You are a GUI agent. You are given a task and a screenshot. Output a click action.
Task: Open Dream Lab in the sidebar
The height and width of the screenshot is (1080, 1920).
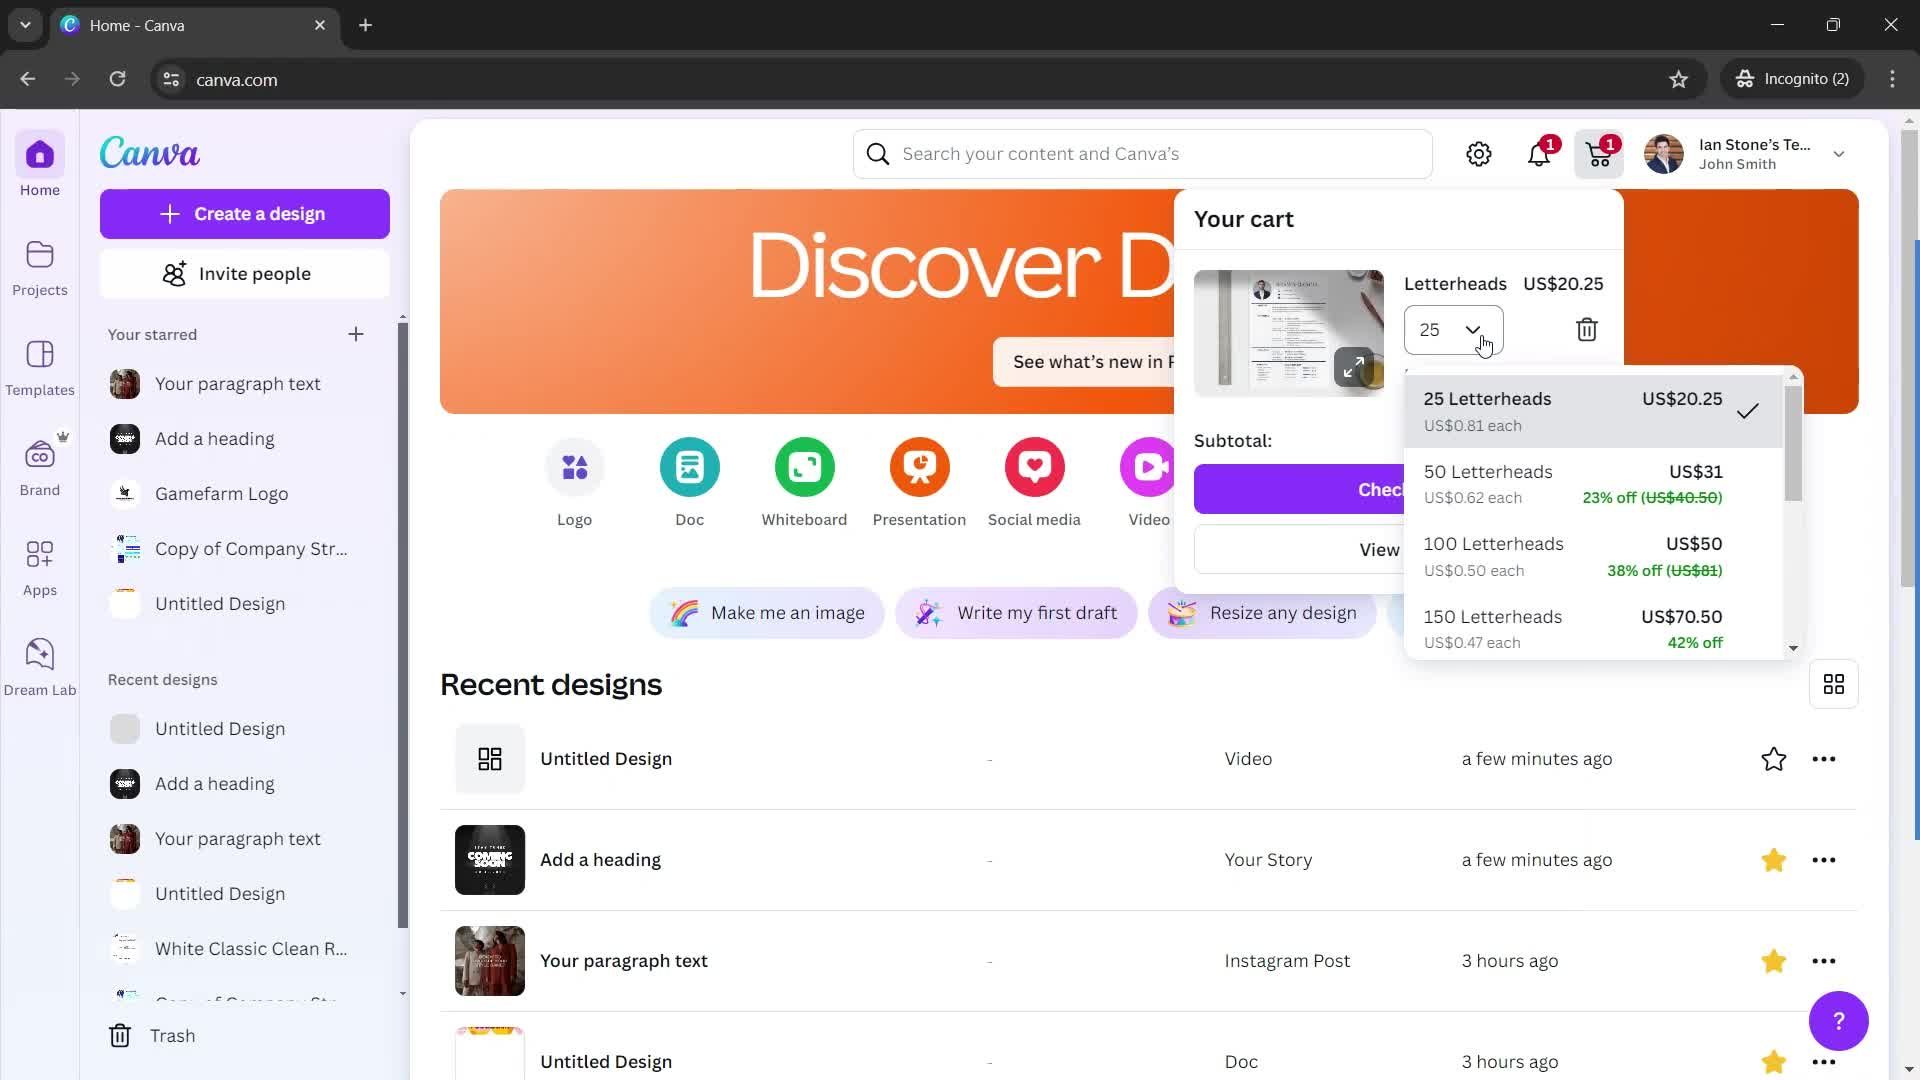pyautogui.click(x=40, y=668)
